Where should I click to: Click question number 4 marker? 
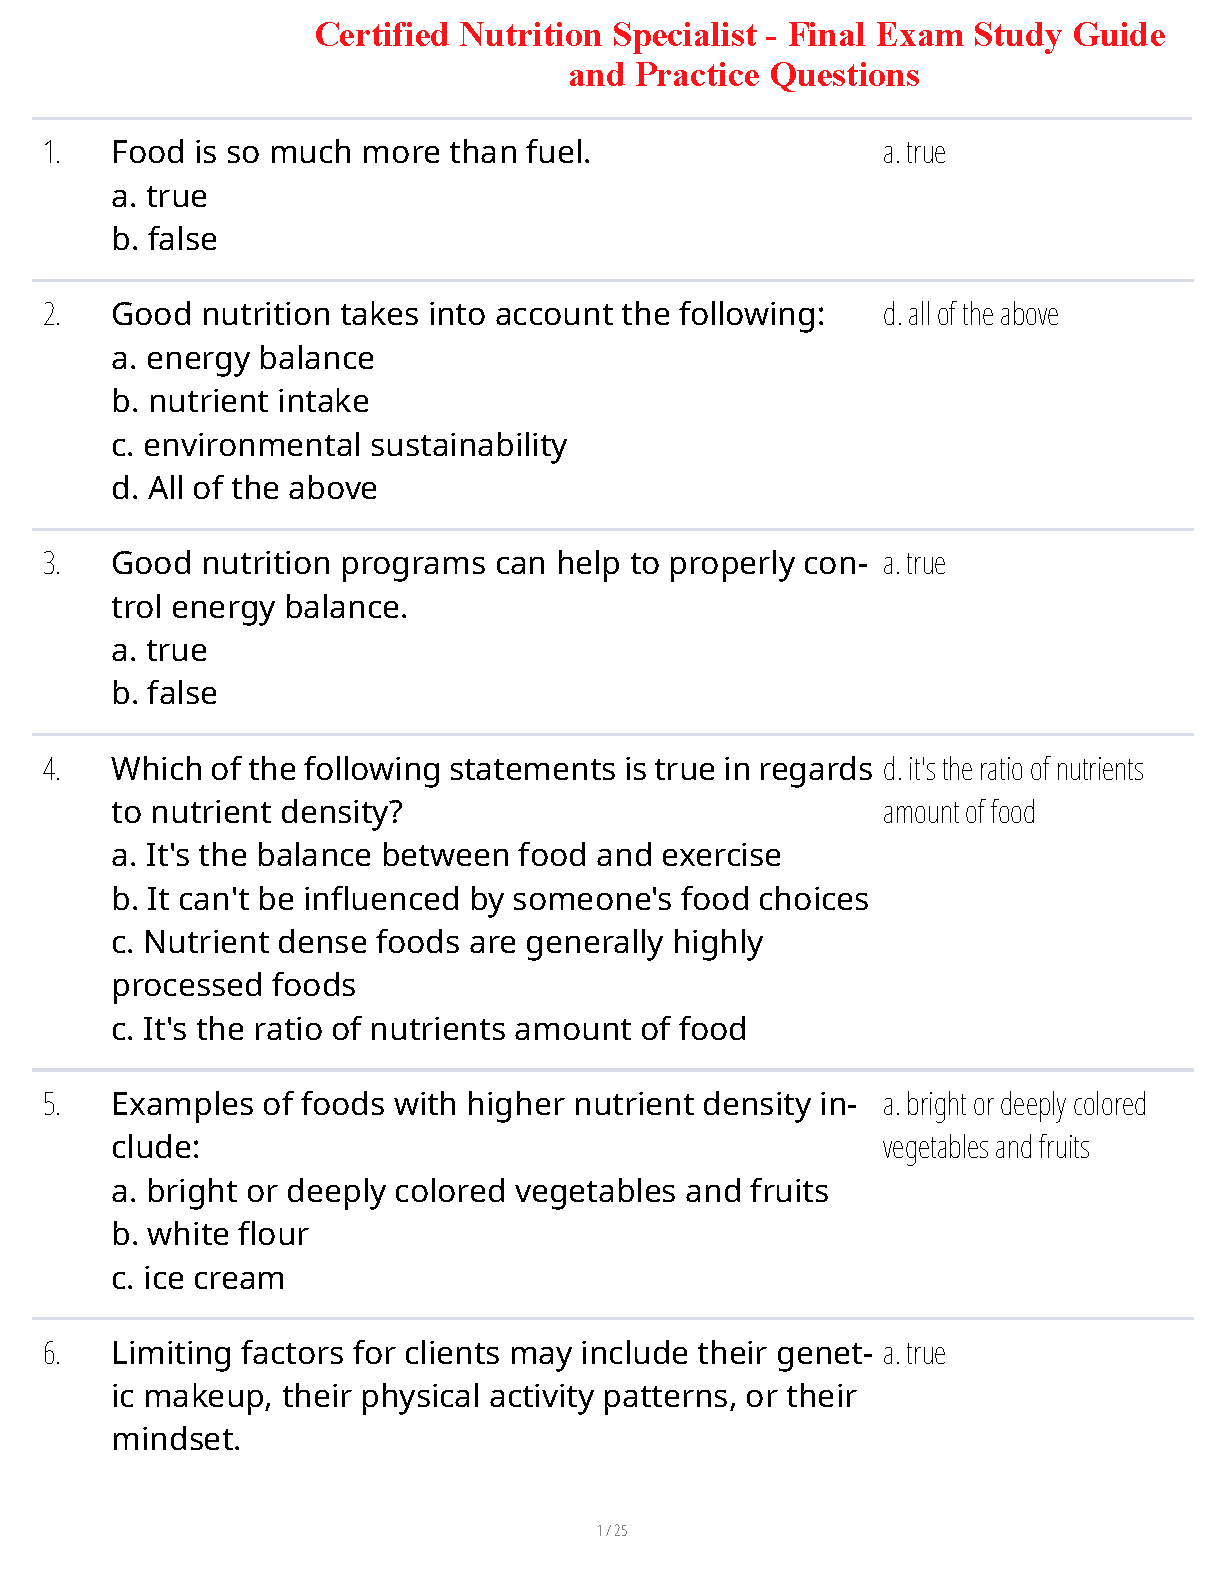[52, 770]
